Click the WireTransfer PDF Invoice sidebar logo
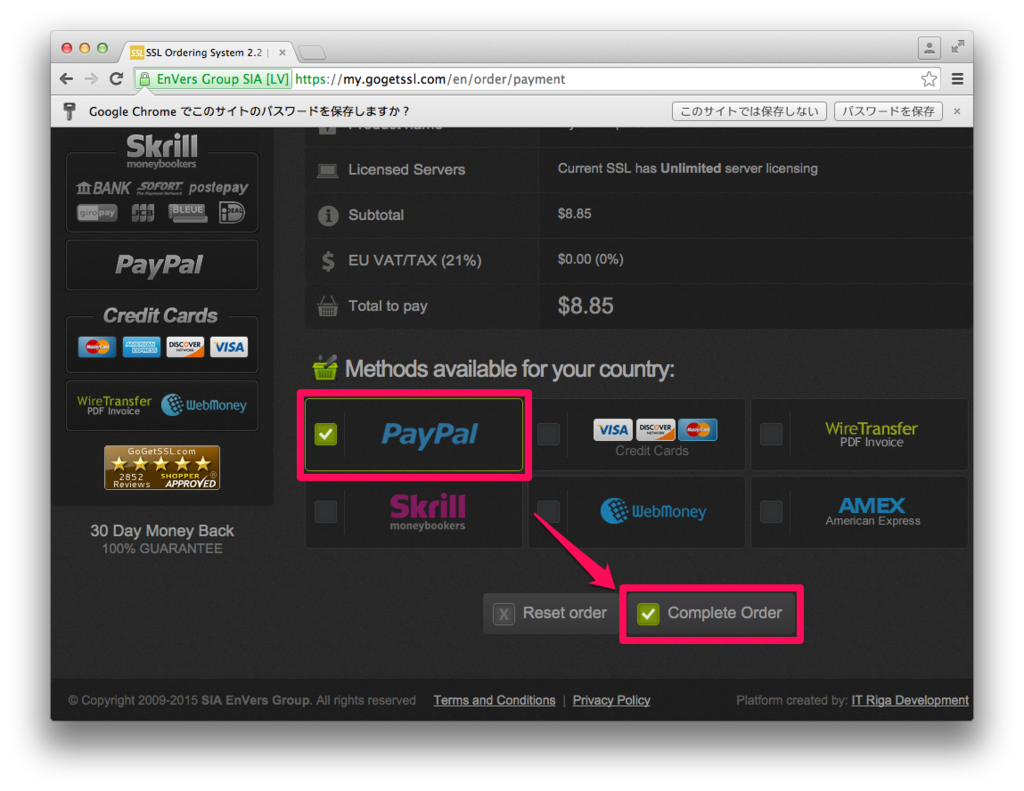 point(114,405)
